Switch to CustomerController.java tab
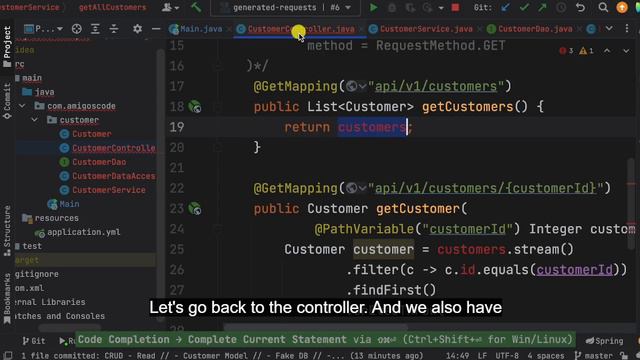The height and width of the screenshot is (360, 640). point(301,29)
